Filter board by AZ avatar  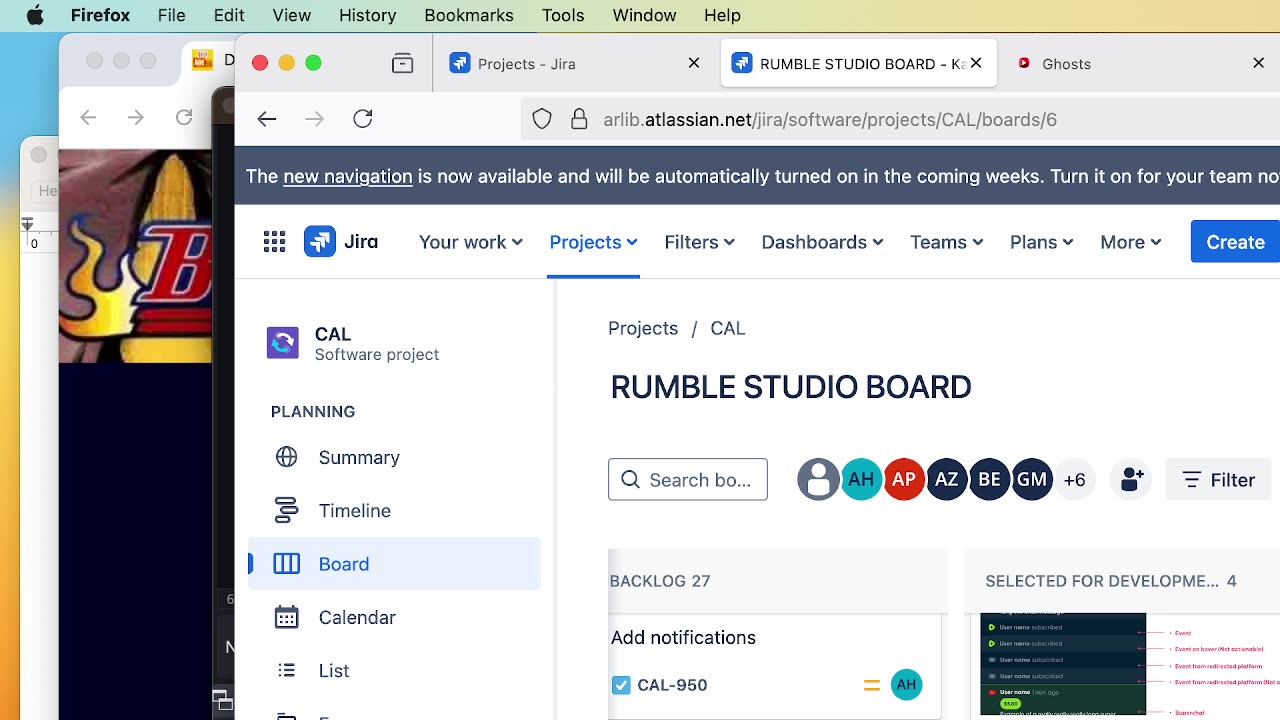[947, 480]
